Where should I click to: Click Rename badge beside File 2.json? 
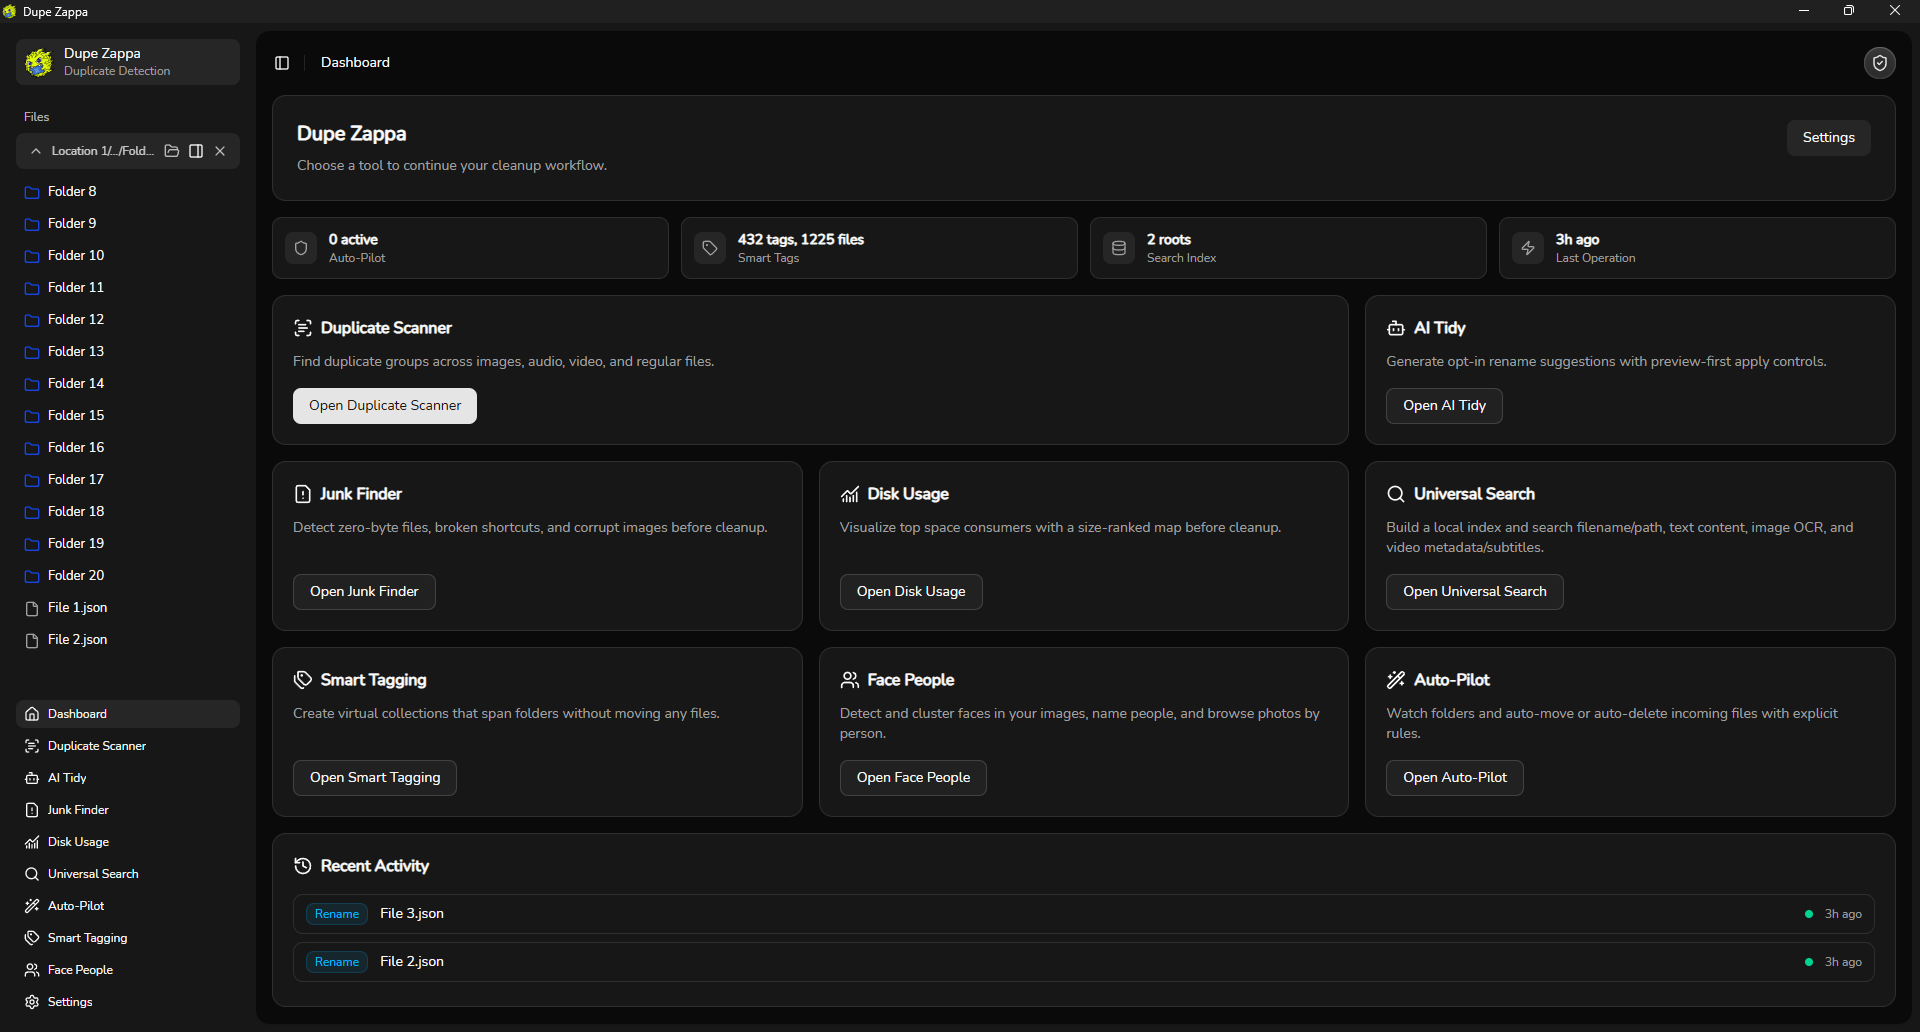[337, 962]
